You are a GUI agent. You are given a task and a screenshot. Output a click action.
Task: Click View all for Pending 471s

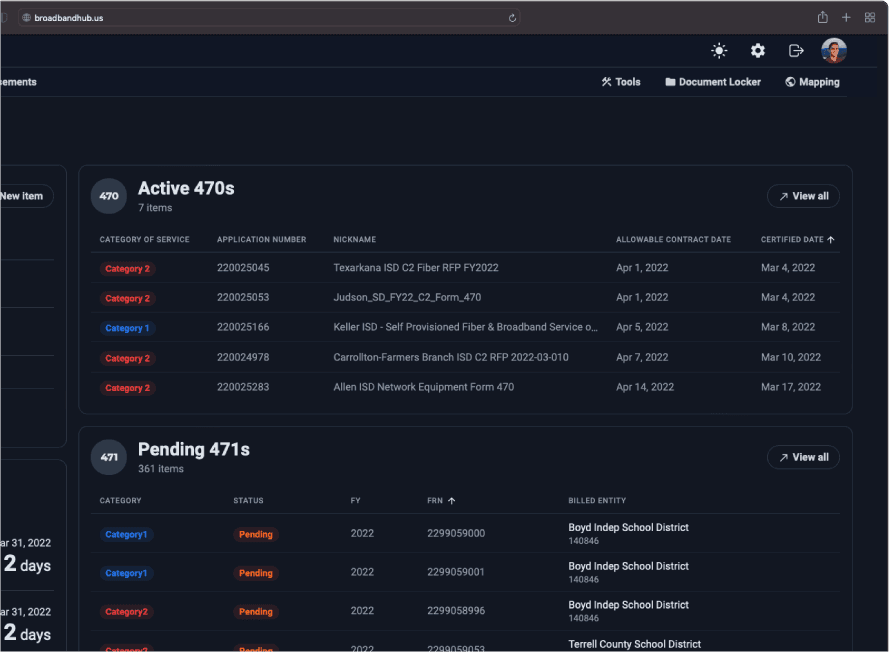pyautogui.click(x=803, y=457)
